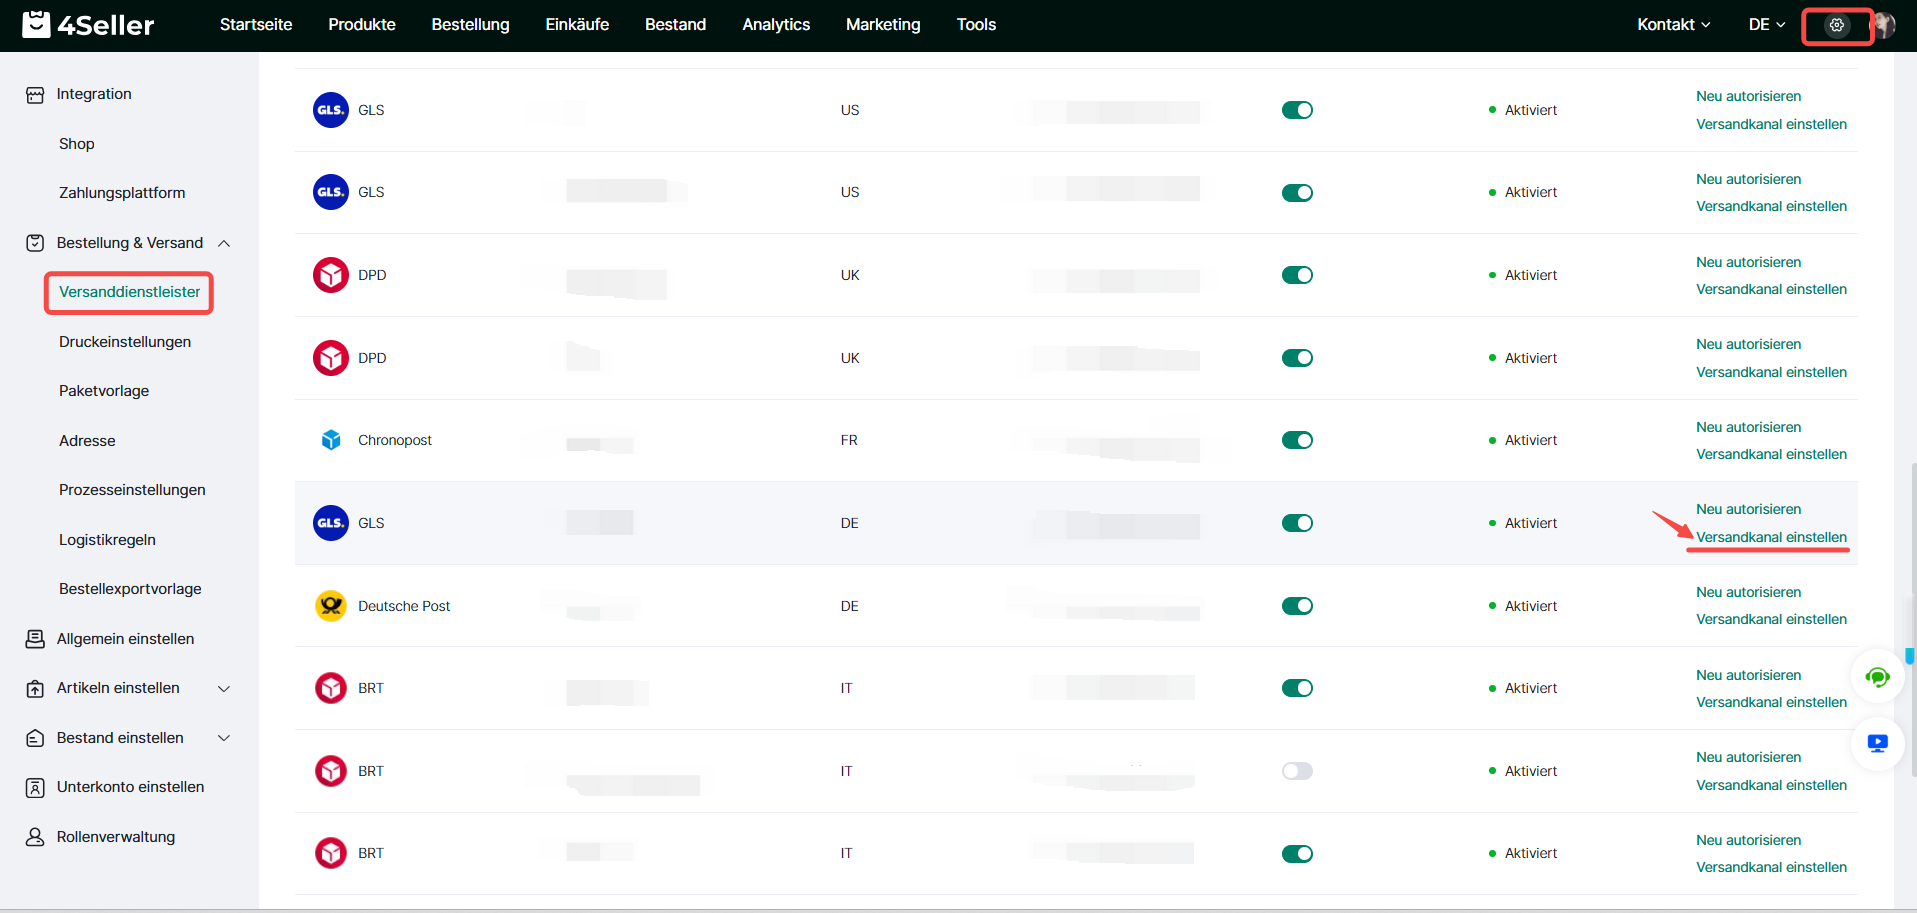
Task: Open the green chat support icon
Action: coord(1877,678)
